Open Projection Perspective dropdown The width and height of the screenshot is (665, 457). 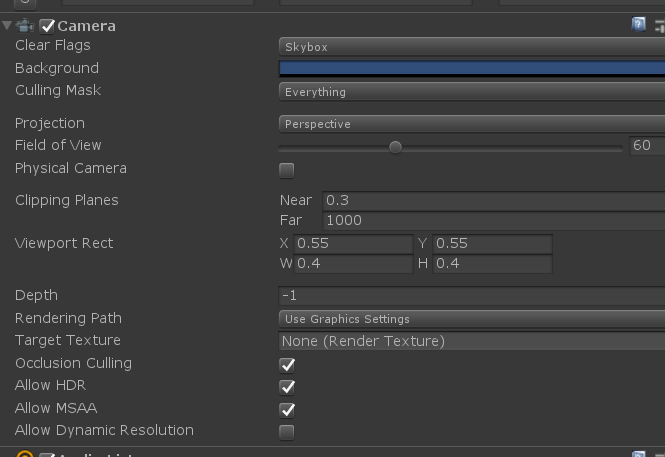click(472, 124)
